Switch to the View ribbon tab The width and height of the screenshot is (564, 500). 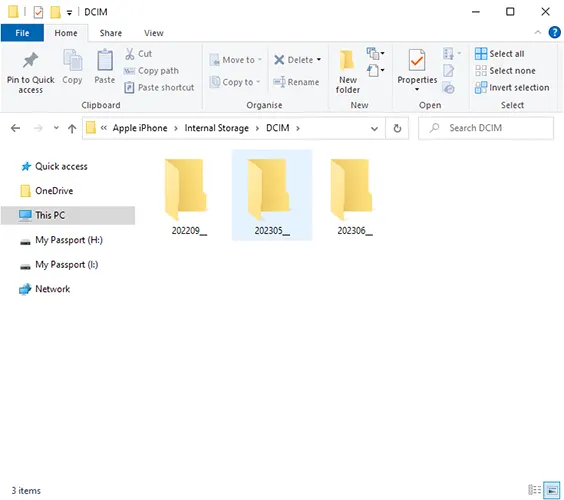pos(154,33)
